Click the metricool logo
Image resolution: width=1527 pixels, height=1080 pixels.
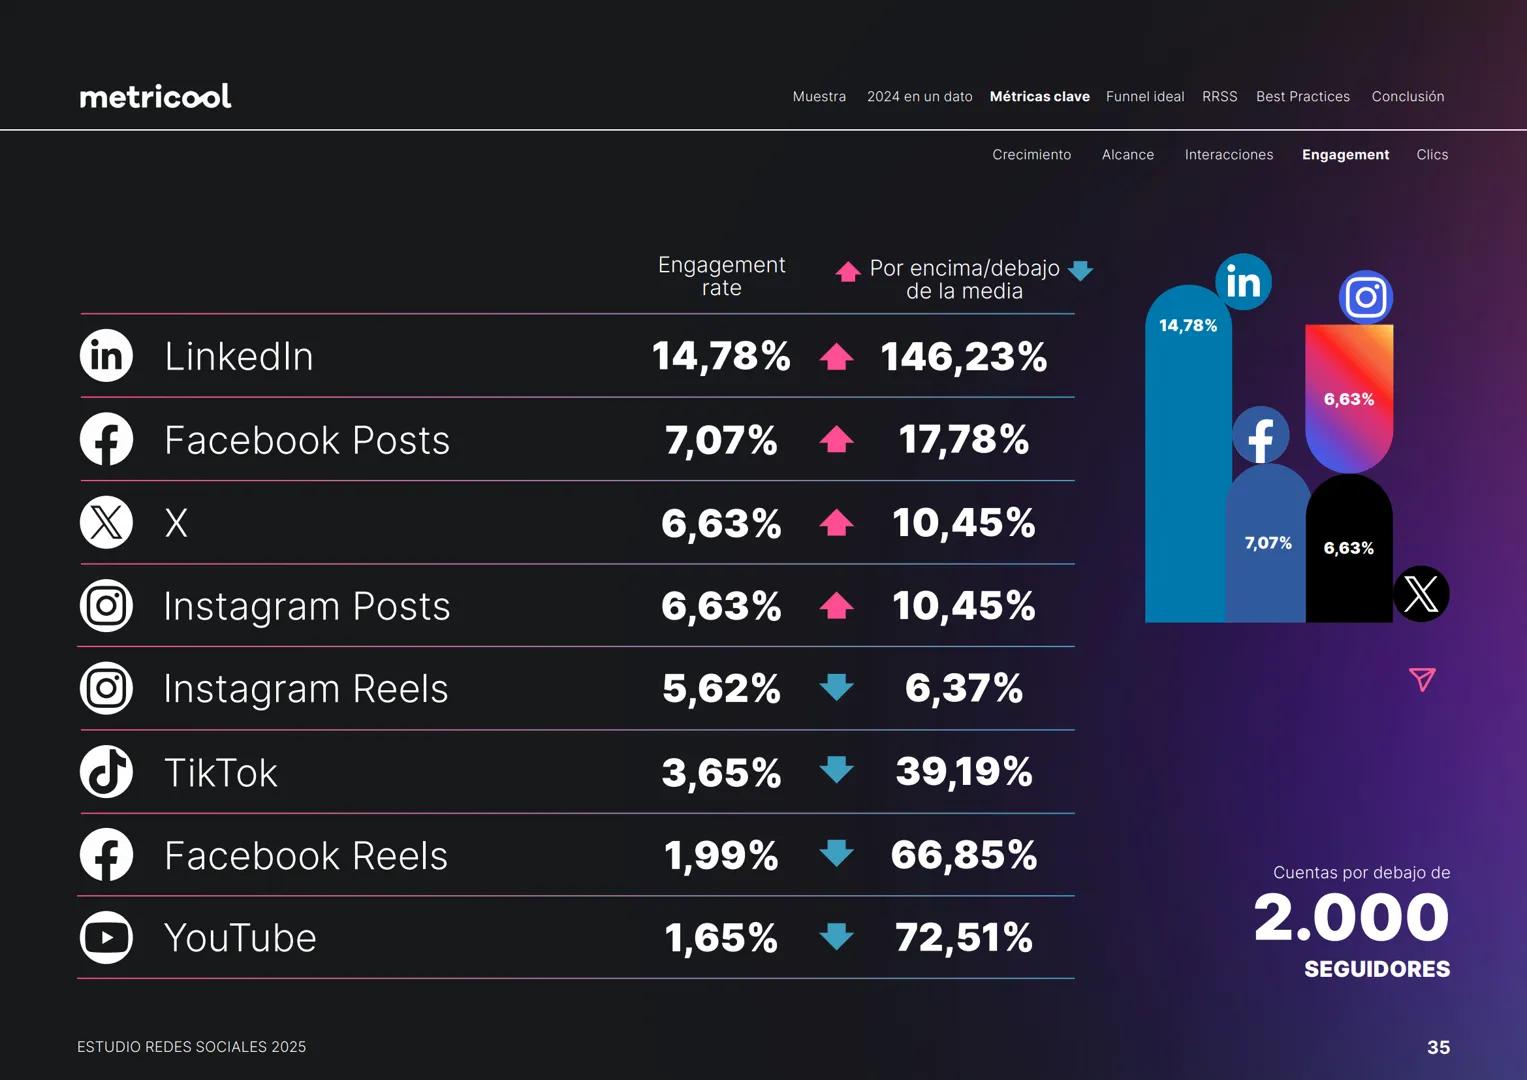tap(155, 96)
